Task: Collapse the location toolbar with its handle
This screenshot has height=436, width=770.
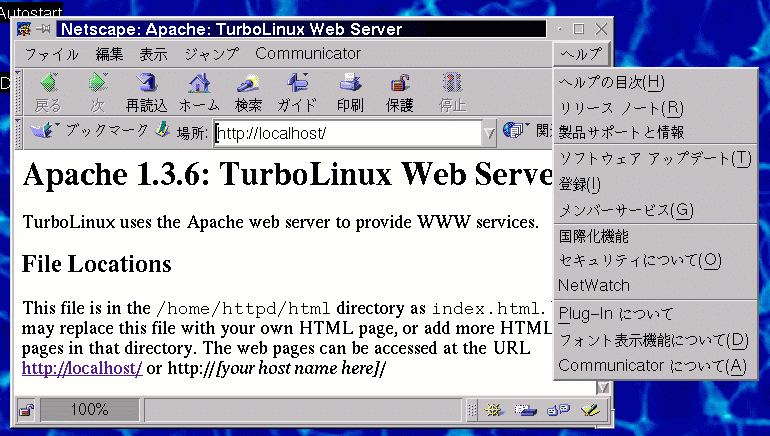Action: pos(18,133)
